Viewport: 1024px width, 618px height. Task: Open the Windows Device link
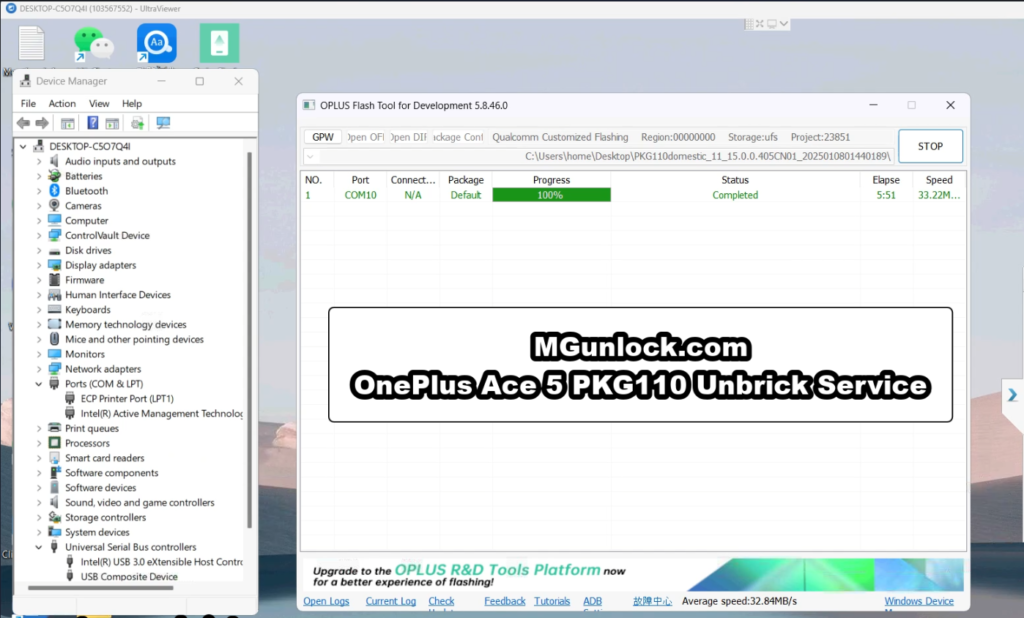pyautogui.click(x=919, y=601)
